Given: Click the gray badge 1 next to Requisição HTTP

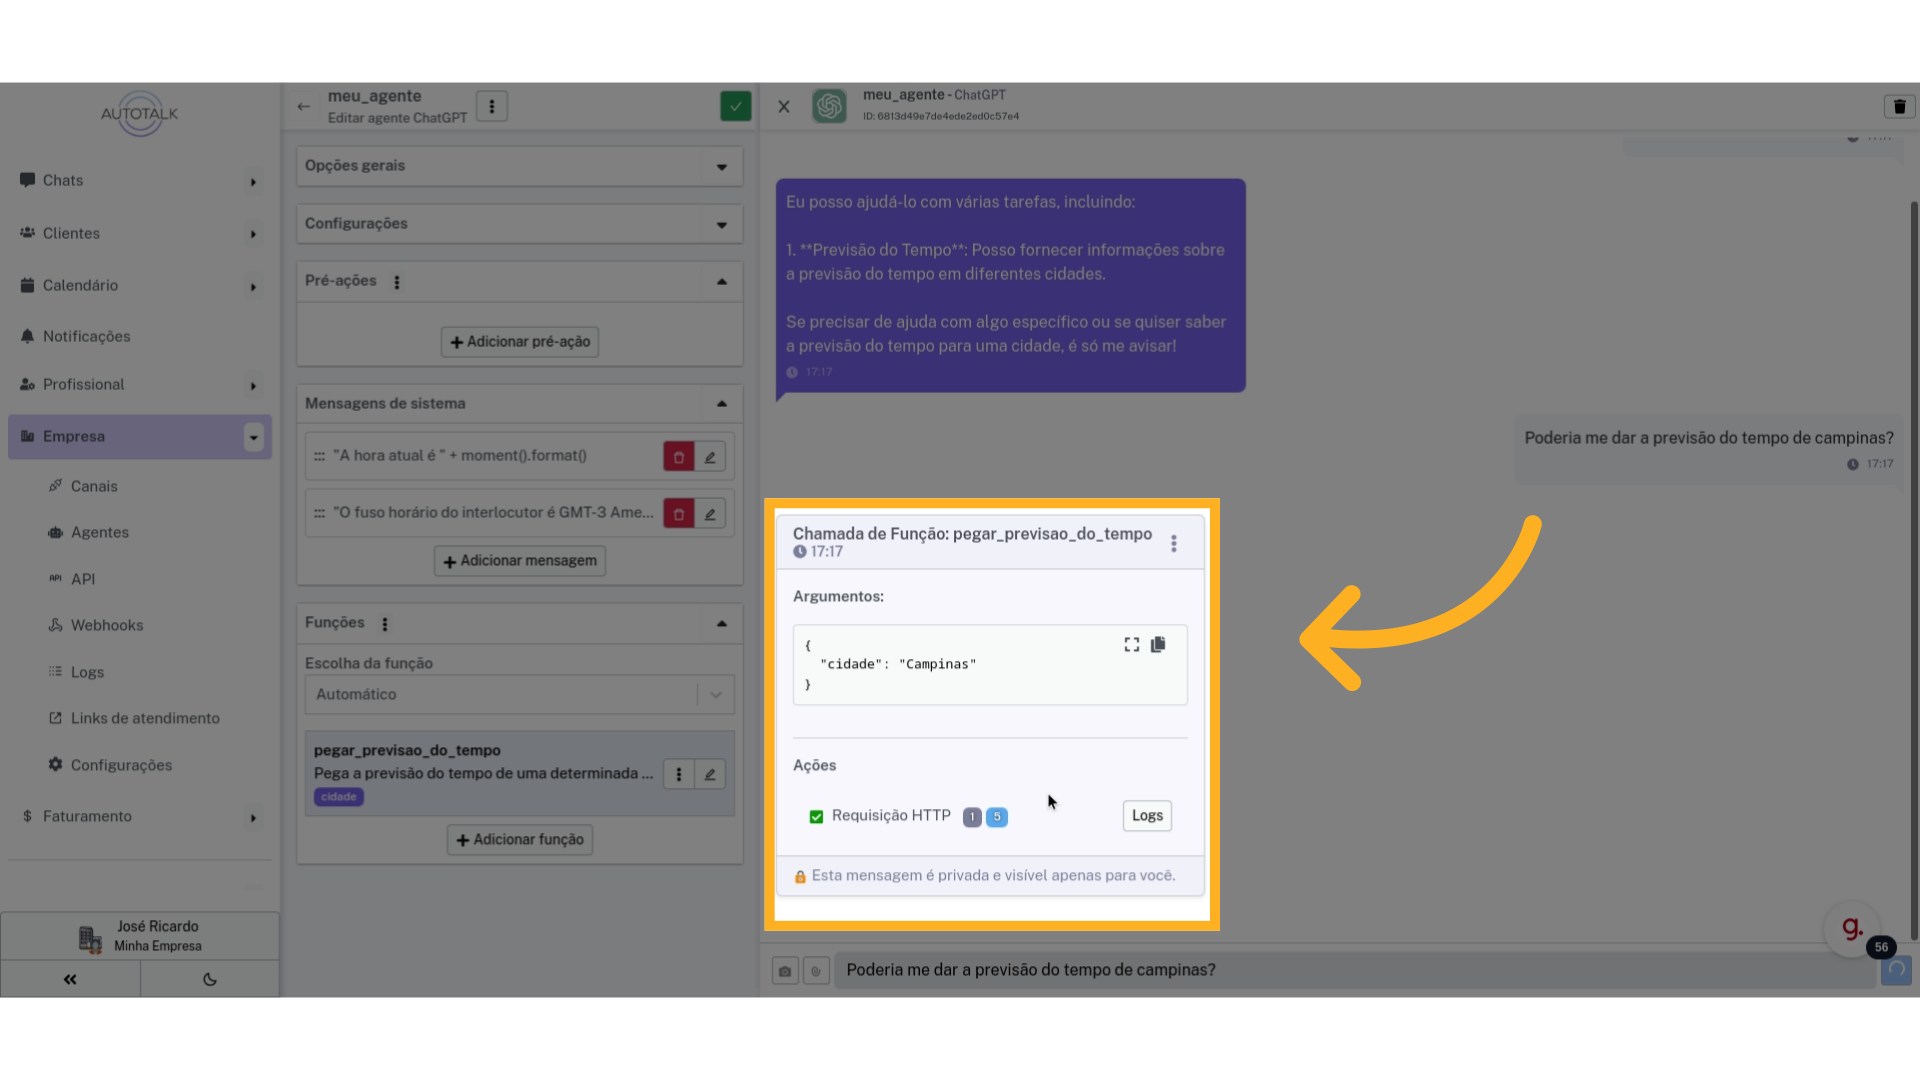Looking at the screenshot, I should click(972, 818).
